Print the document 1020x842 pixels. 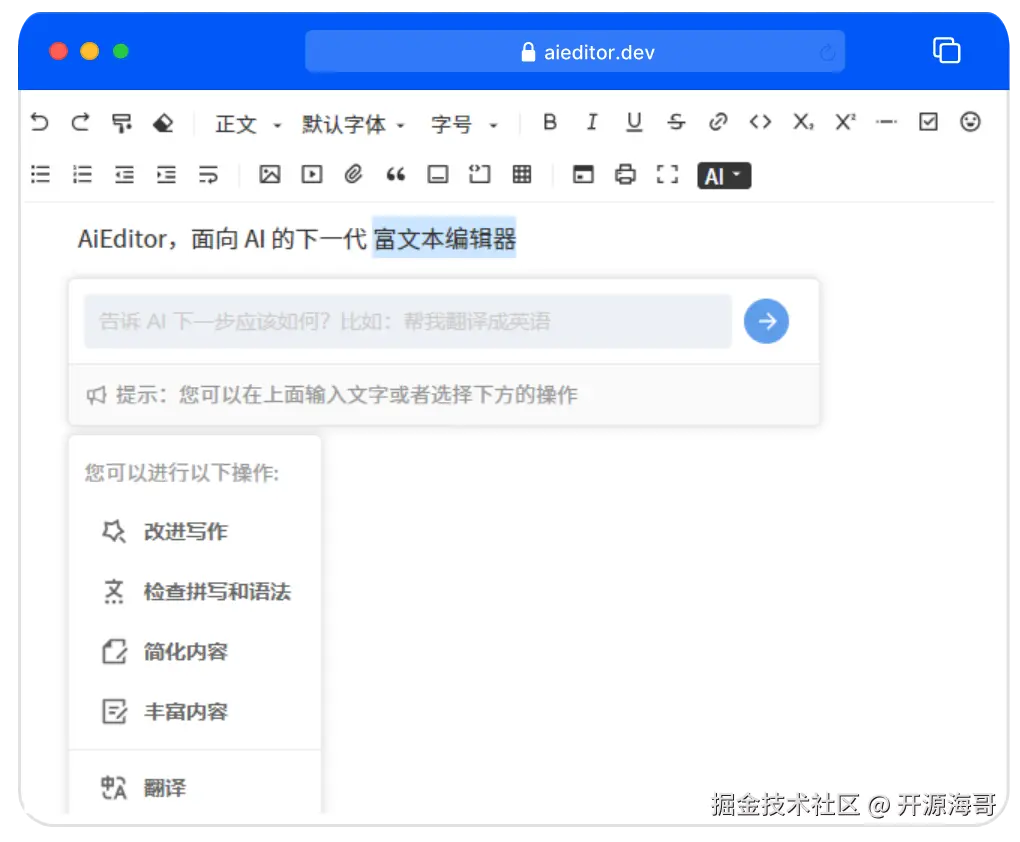[x=625, y=174]
